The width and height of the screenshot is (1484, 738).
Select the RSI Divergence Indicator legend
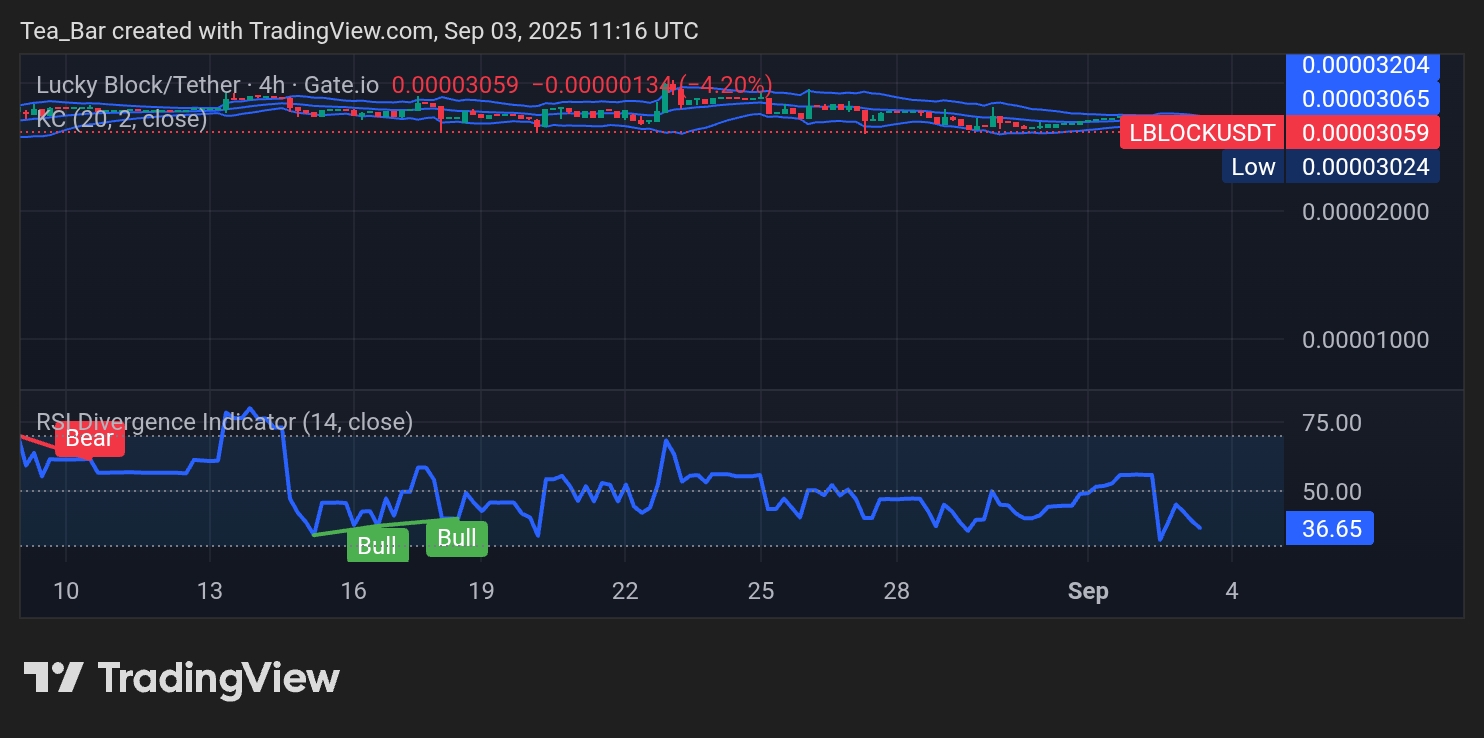224,422
